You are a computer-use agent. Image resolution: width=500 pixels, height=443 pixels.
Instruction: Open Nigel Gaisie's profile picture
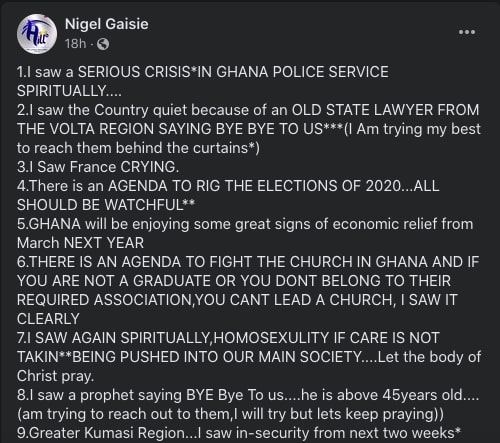pyautogui.click(x=37, y=34)
